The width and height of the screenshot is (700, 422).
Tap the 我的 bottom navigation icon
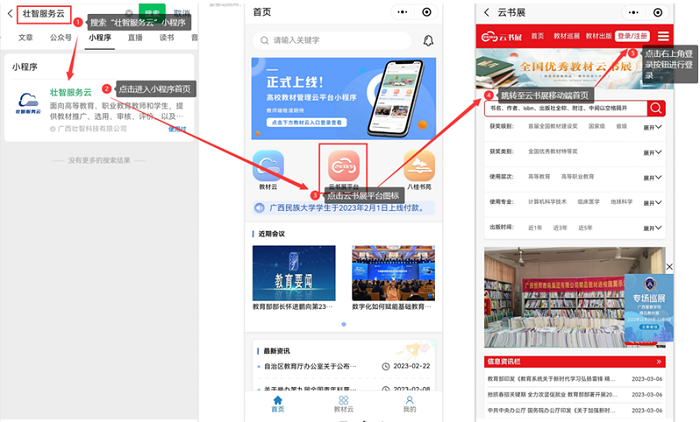click(x=409, y=403)
